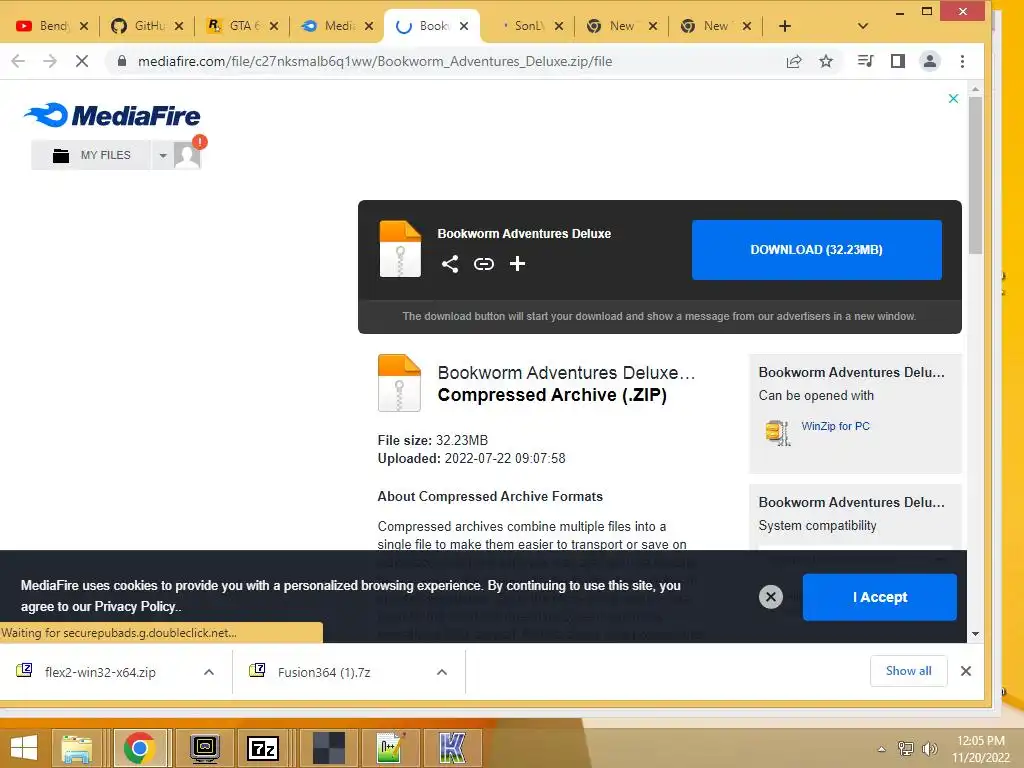Open the monitor app on taskbar
Image resolution: width=1024 pixels, height=768 pixels.
point(205,748)
